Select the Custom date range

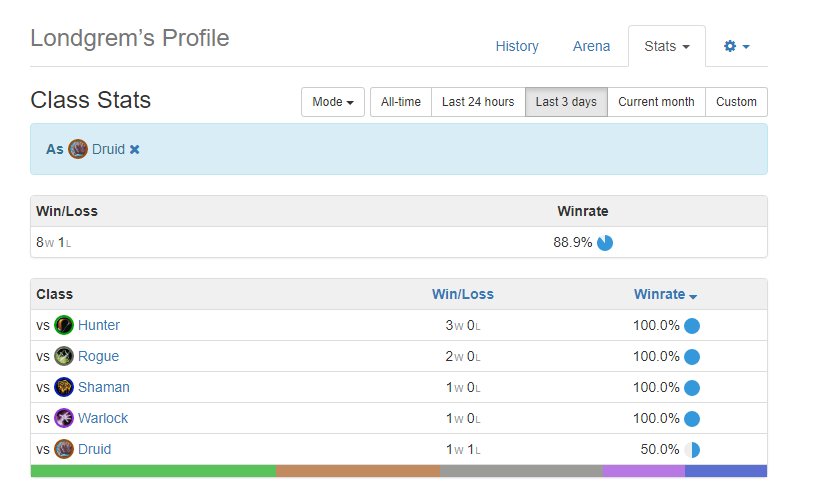[736, 102]
